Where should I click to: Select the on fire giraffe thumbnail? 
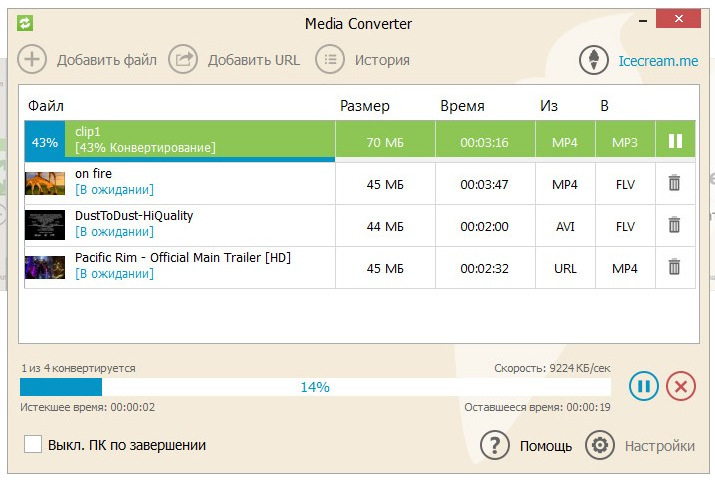tap(45, 183)
